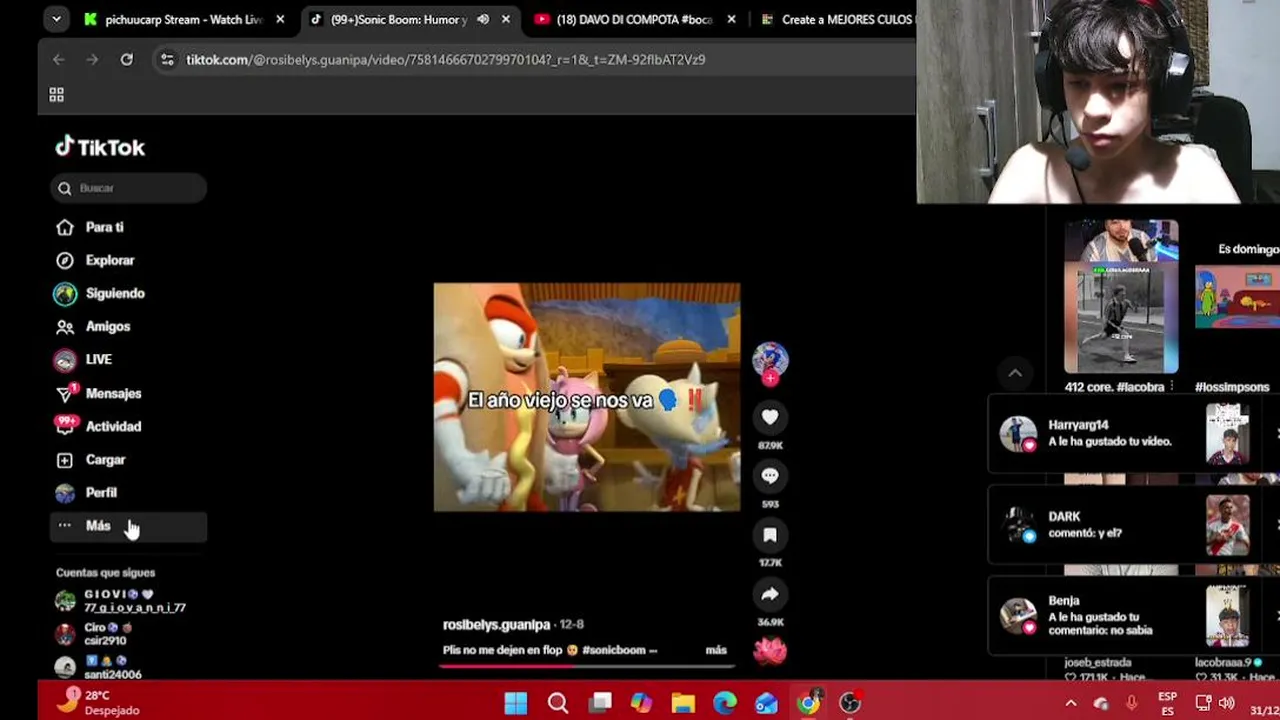The width and height of the screenshot is (1280, 720).
Task: Reload the TikTok page
Action: coord(127,60)
